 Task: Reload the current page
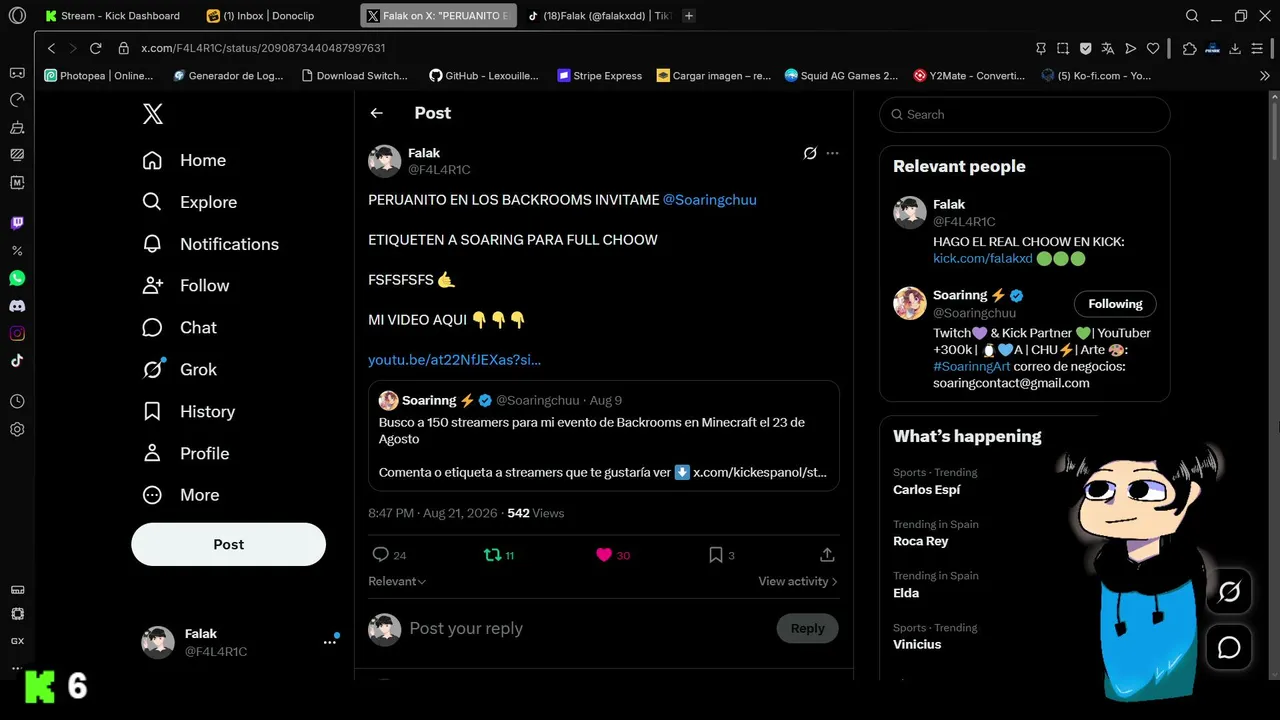pos(96,48)
